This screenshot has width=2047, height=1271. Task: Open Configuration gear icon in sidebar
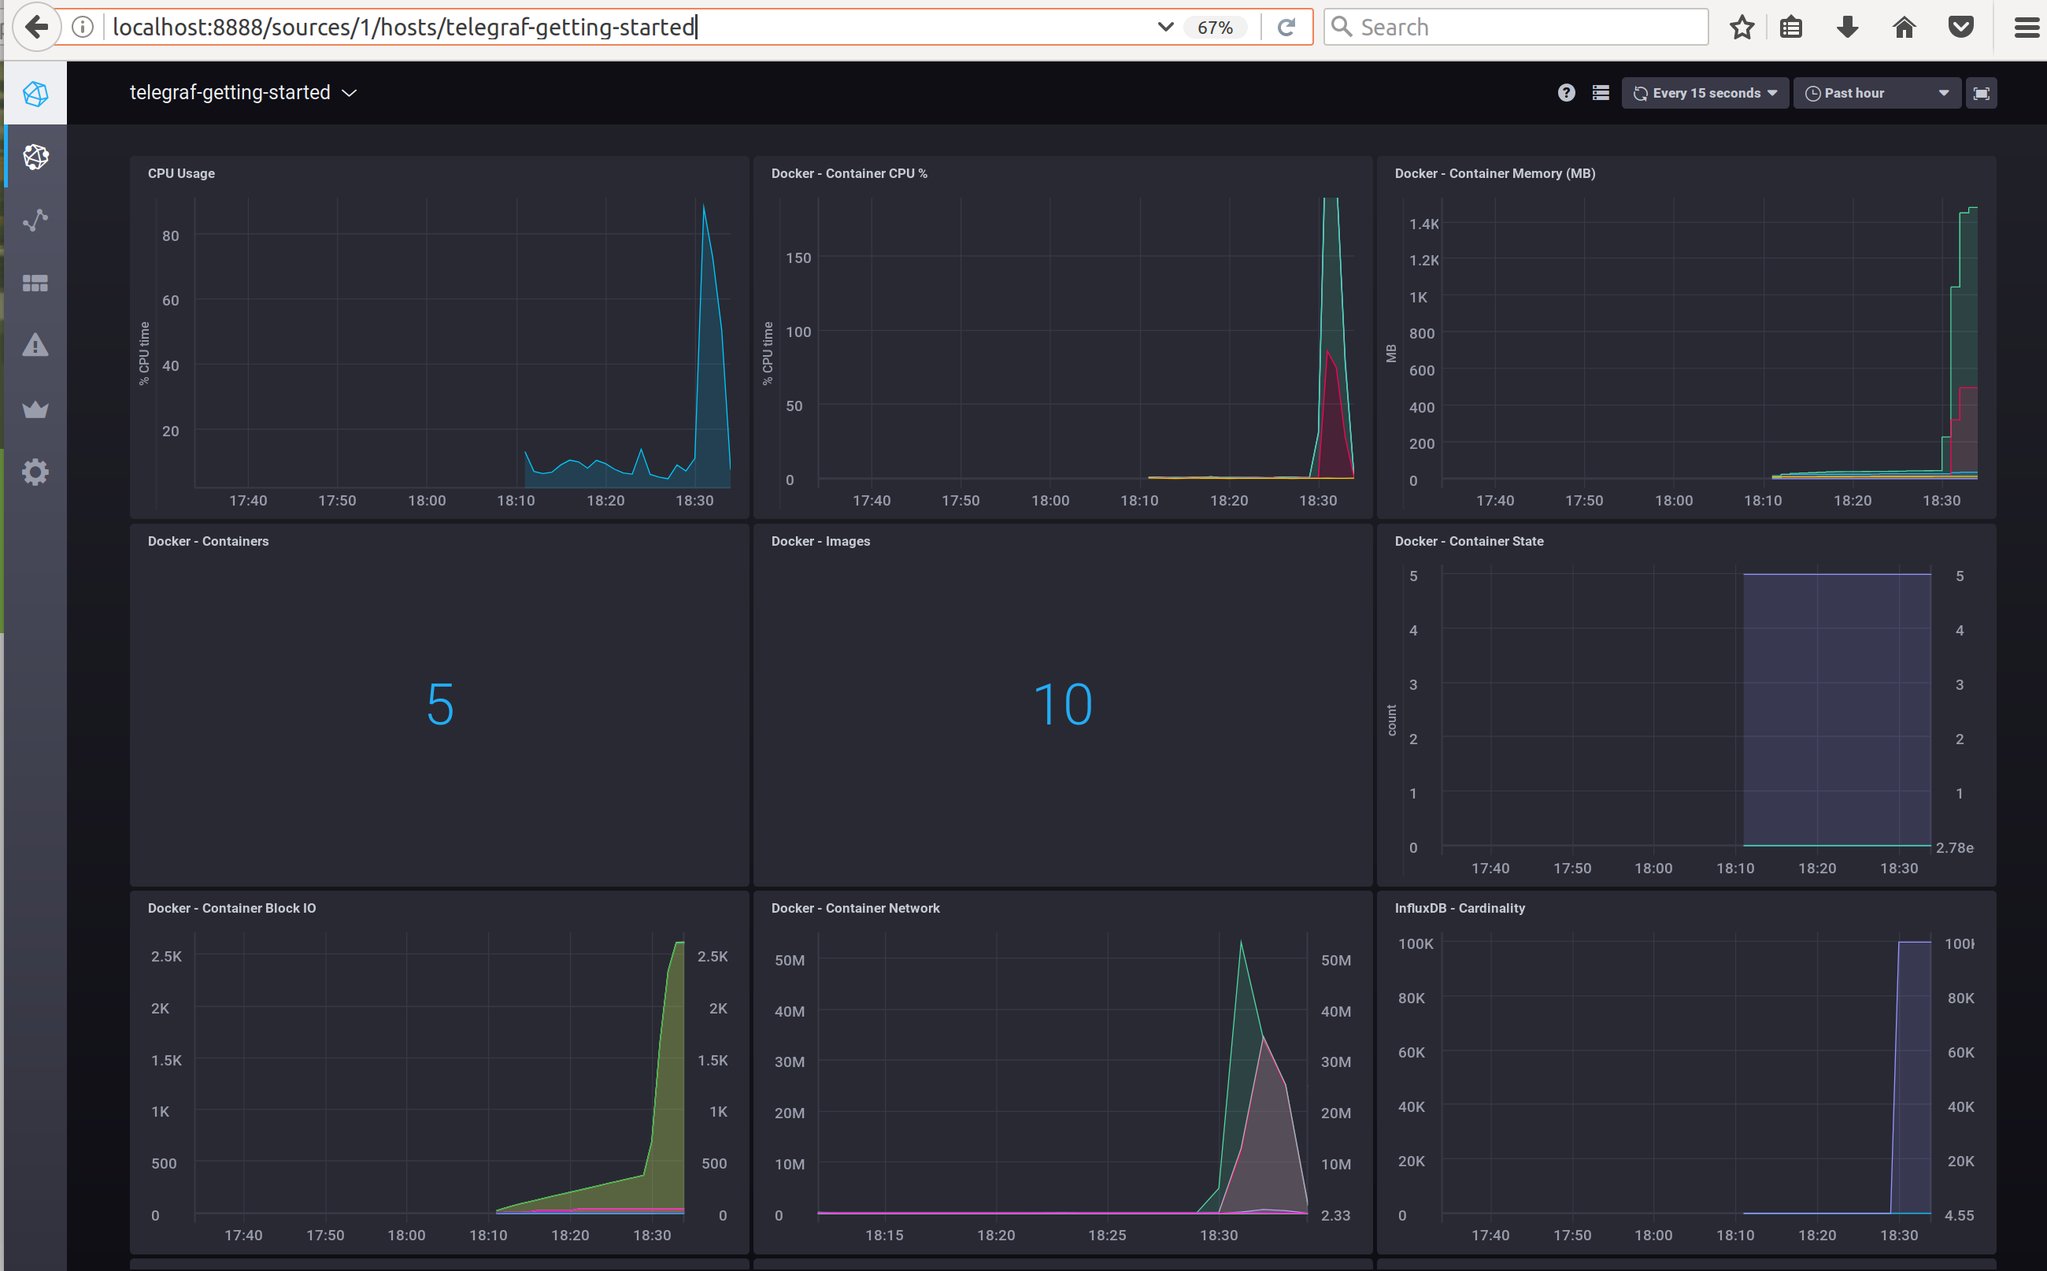(36, 472)
